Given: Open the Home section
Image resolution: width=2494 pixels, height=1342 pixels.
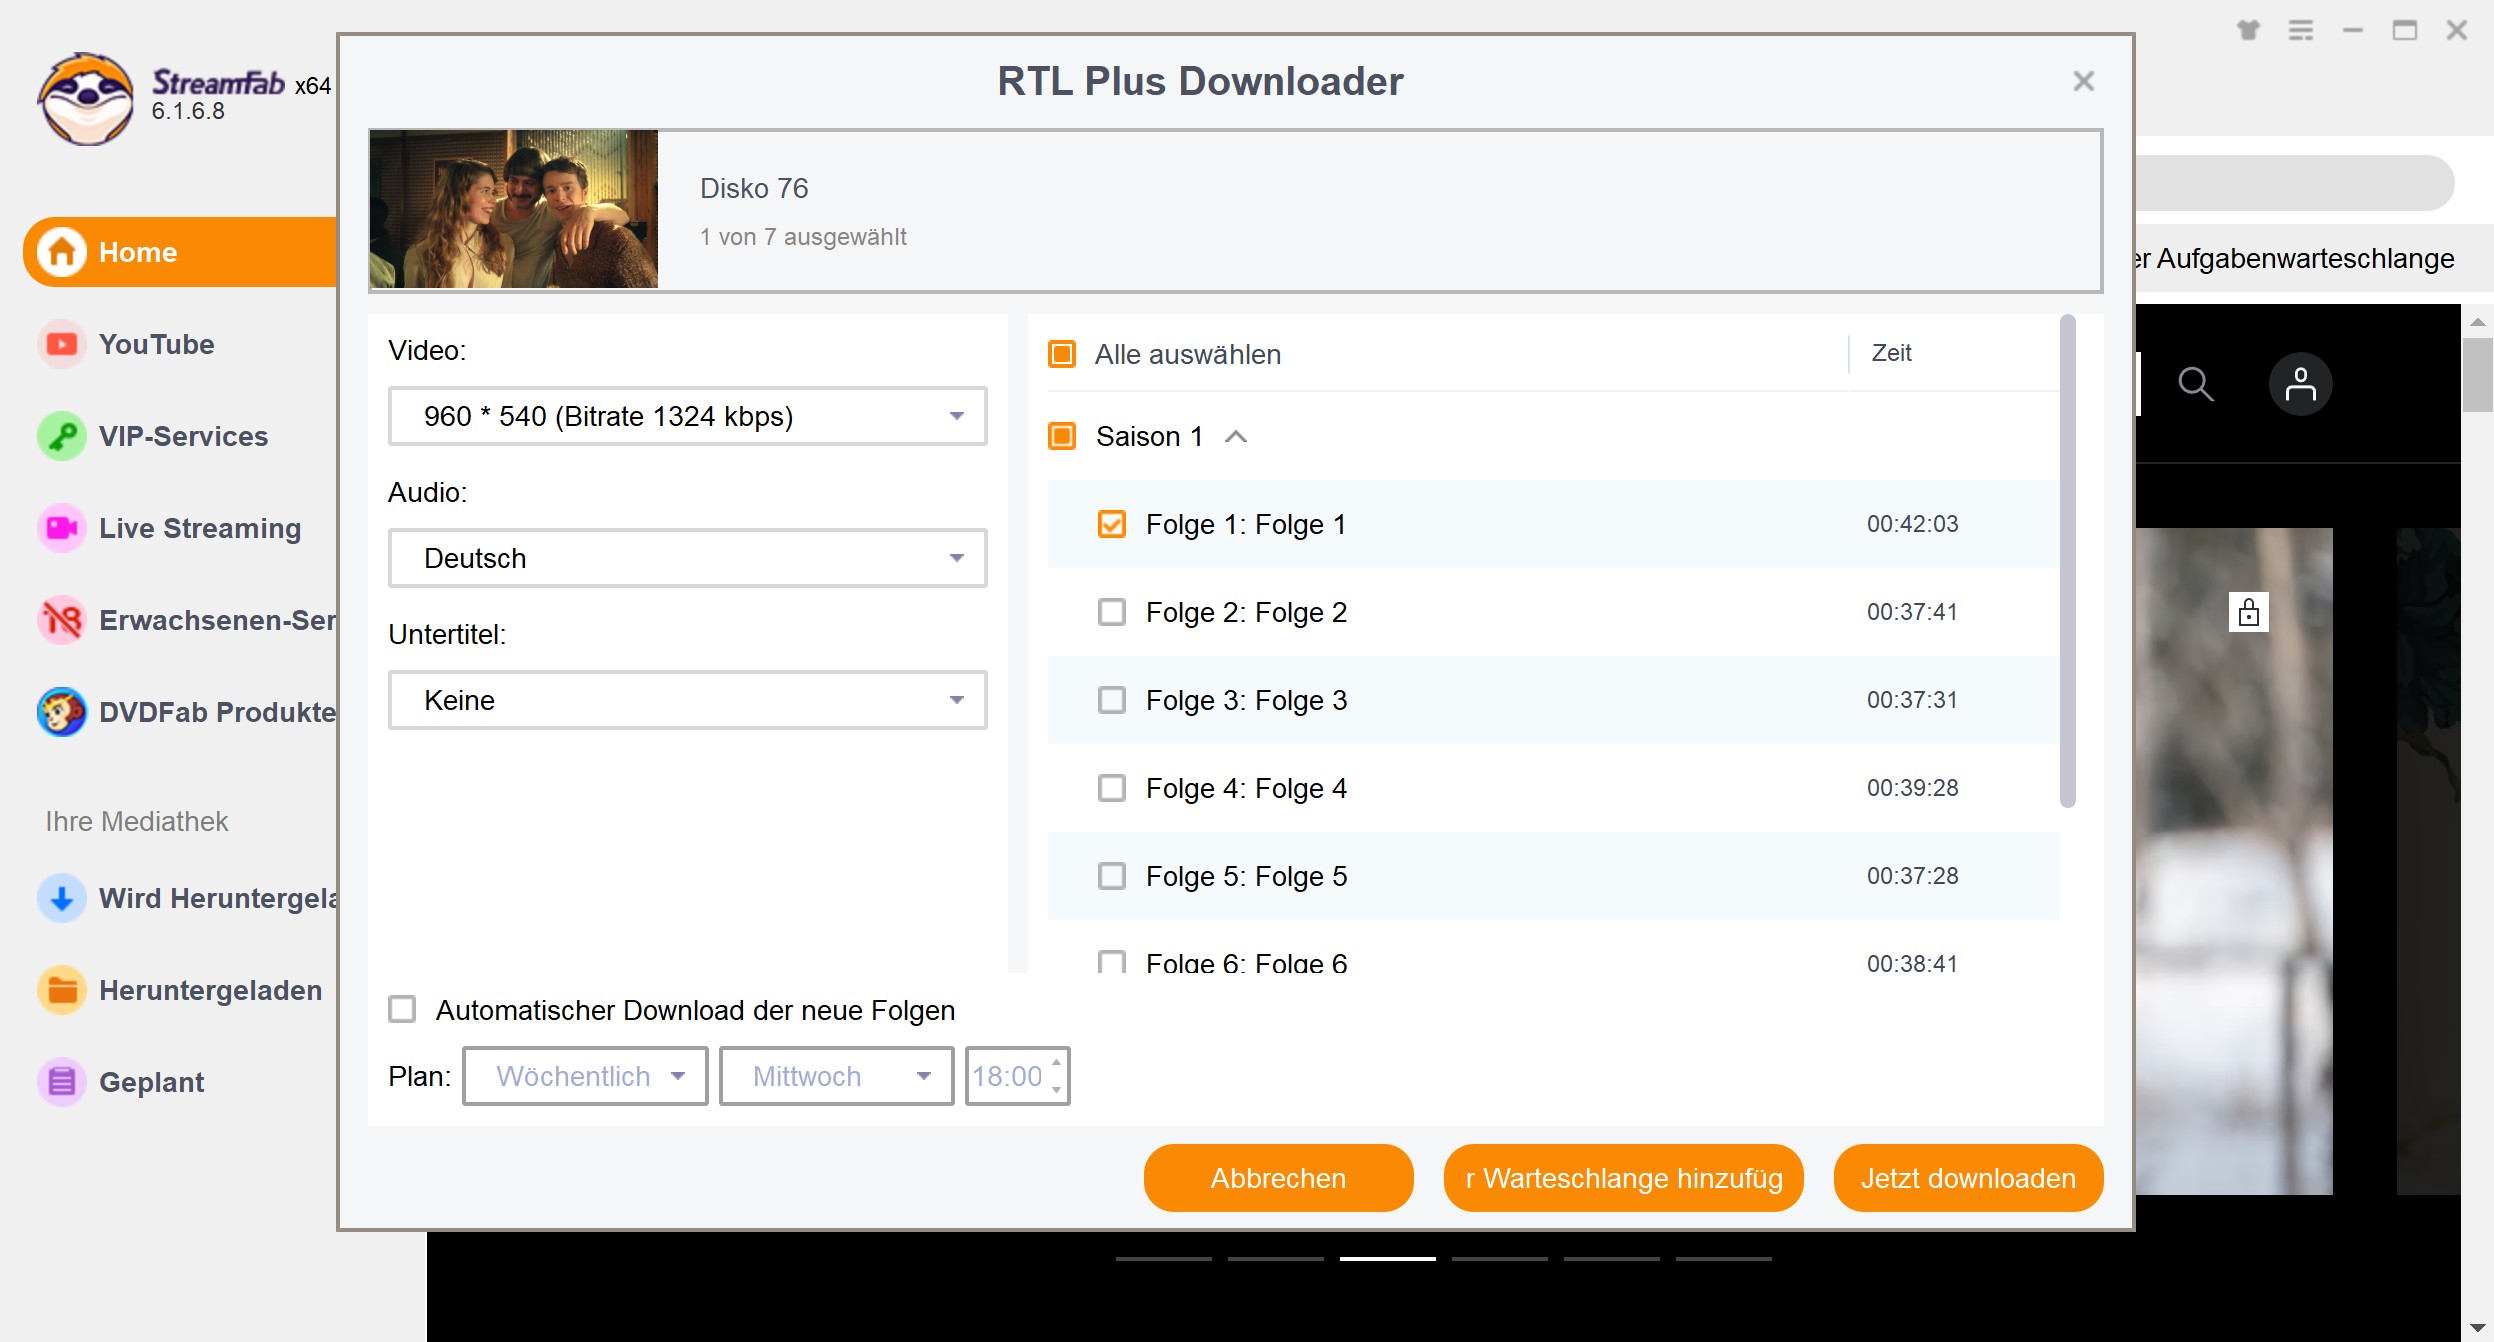Looking at the screenshot, I should [181, 252].
